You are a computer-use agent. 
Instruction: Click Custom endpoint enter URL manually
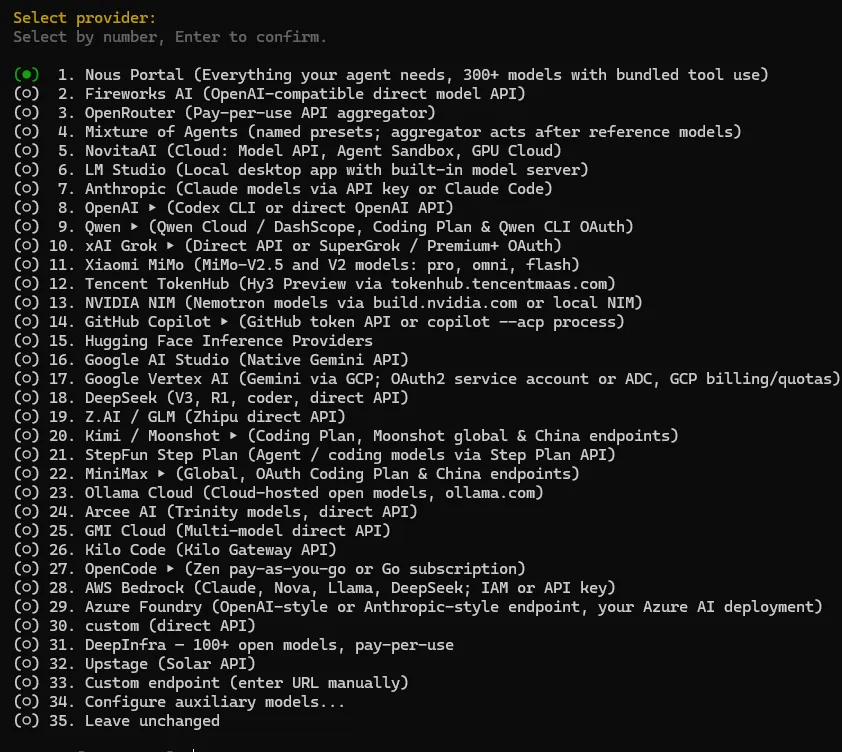click(246, 683)
